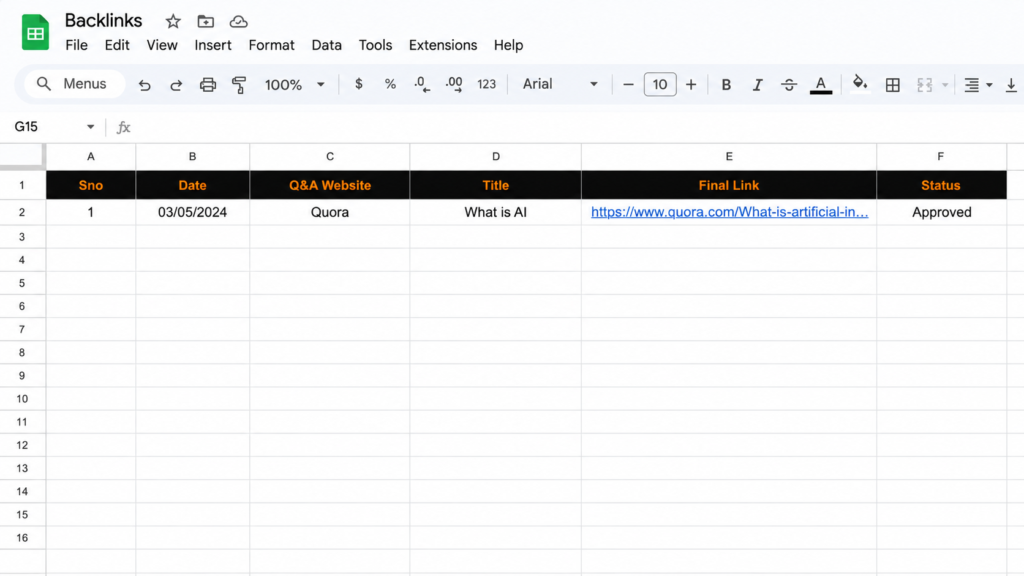
Task: Open more number formats 123
Action: coord(487,84)
